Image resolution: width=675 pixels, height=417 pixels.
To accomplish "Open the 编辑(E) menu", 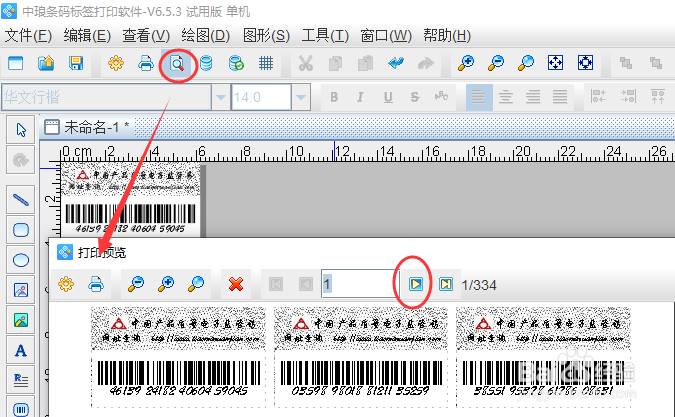I will click(87, 35).
